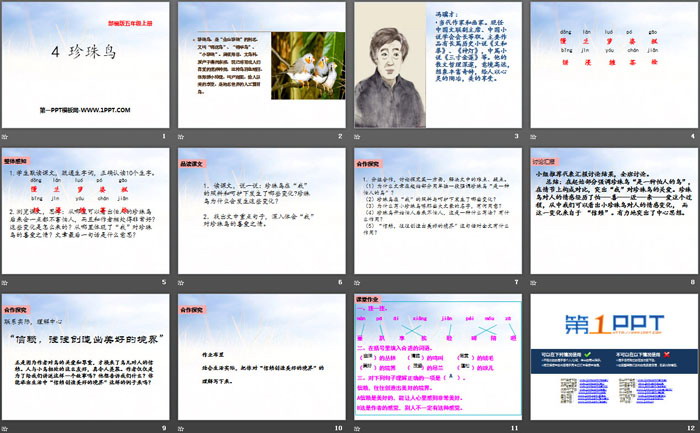The image size is (700, 433).
Task: Click the 整体感知 tag on slide 5
Action: (16, 161)
